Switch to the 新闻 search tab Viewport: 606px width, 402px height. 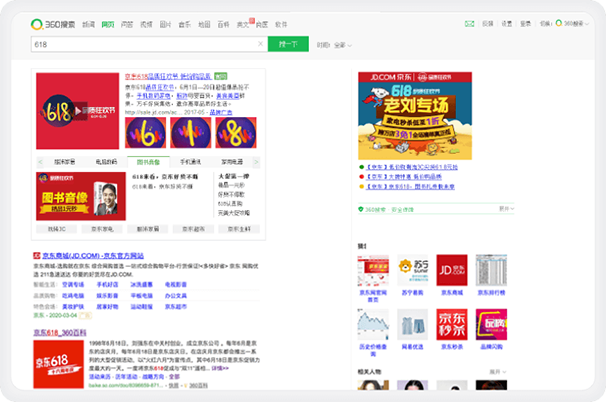[x=88, y=24]
